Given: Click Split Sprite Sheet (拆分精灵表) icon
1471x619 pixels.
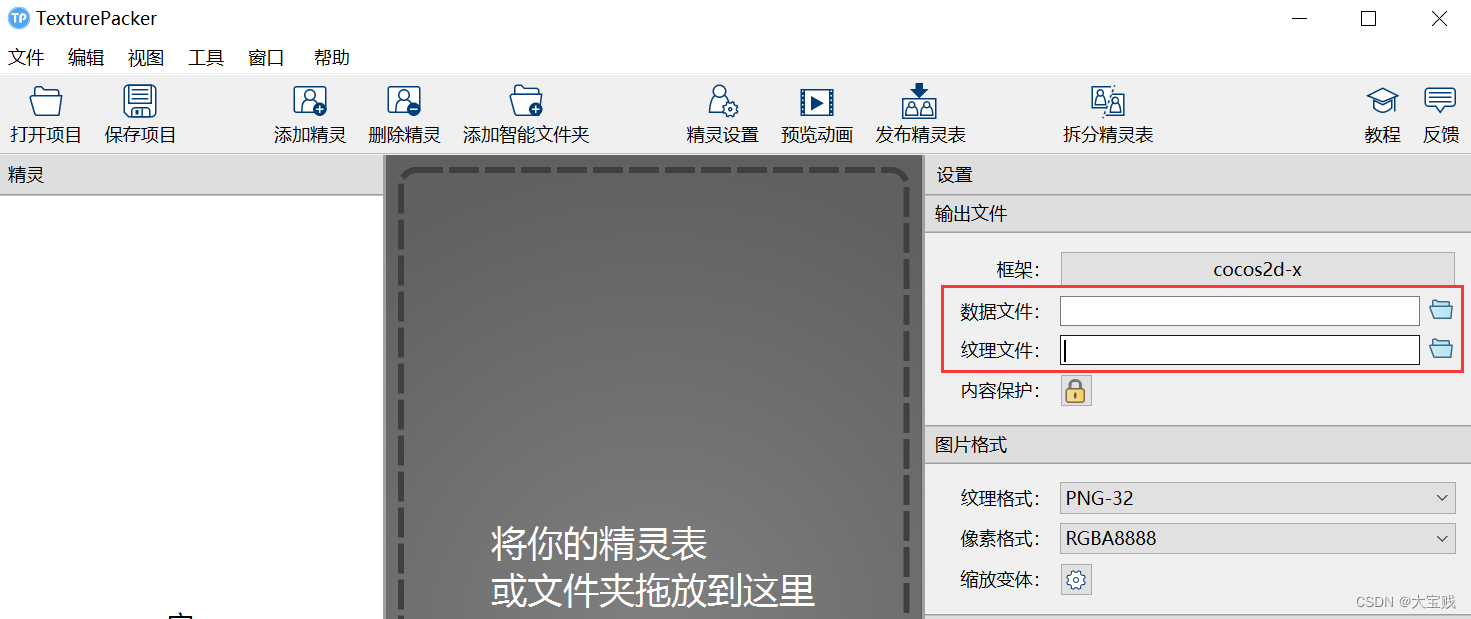Looking at the screenshot, I should (1108, 102).
